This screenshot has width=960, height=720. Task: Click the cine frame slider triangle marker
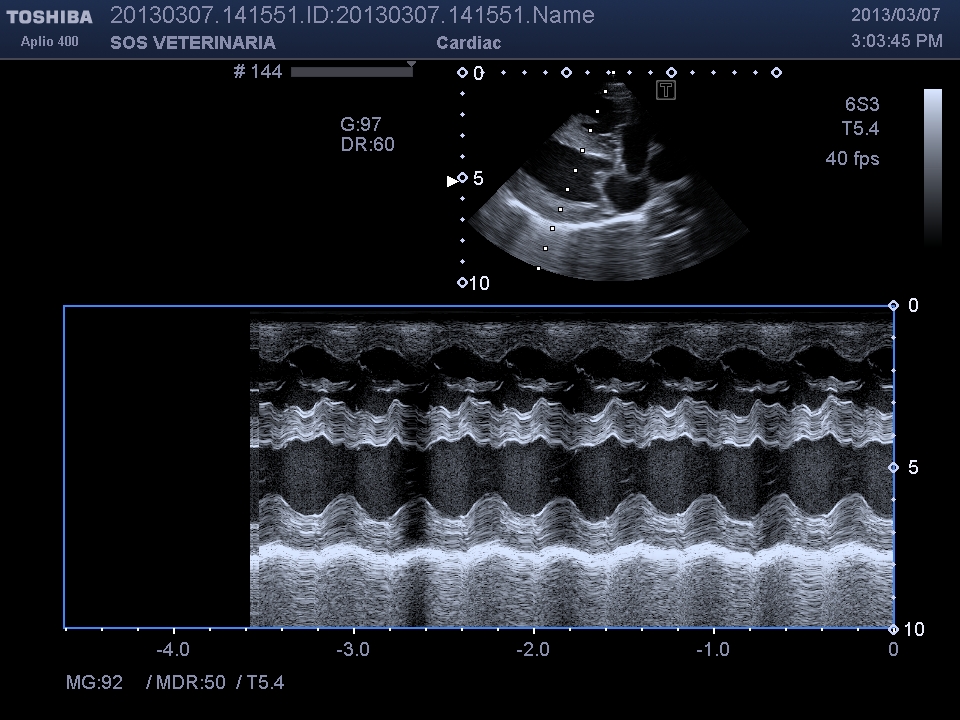click(x=410, y=64)
